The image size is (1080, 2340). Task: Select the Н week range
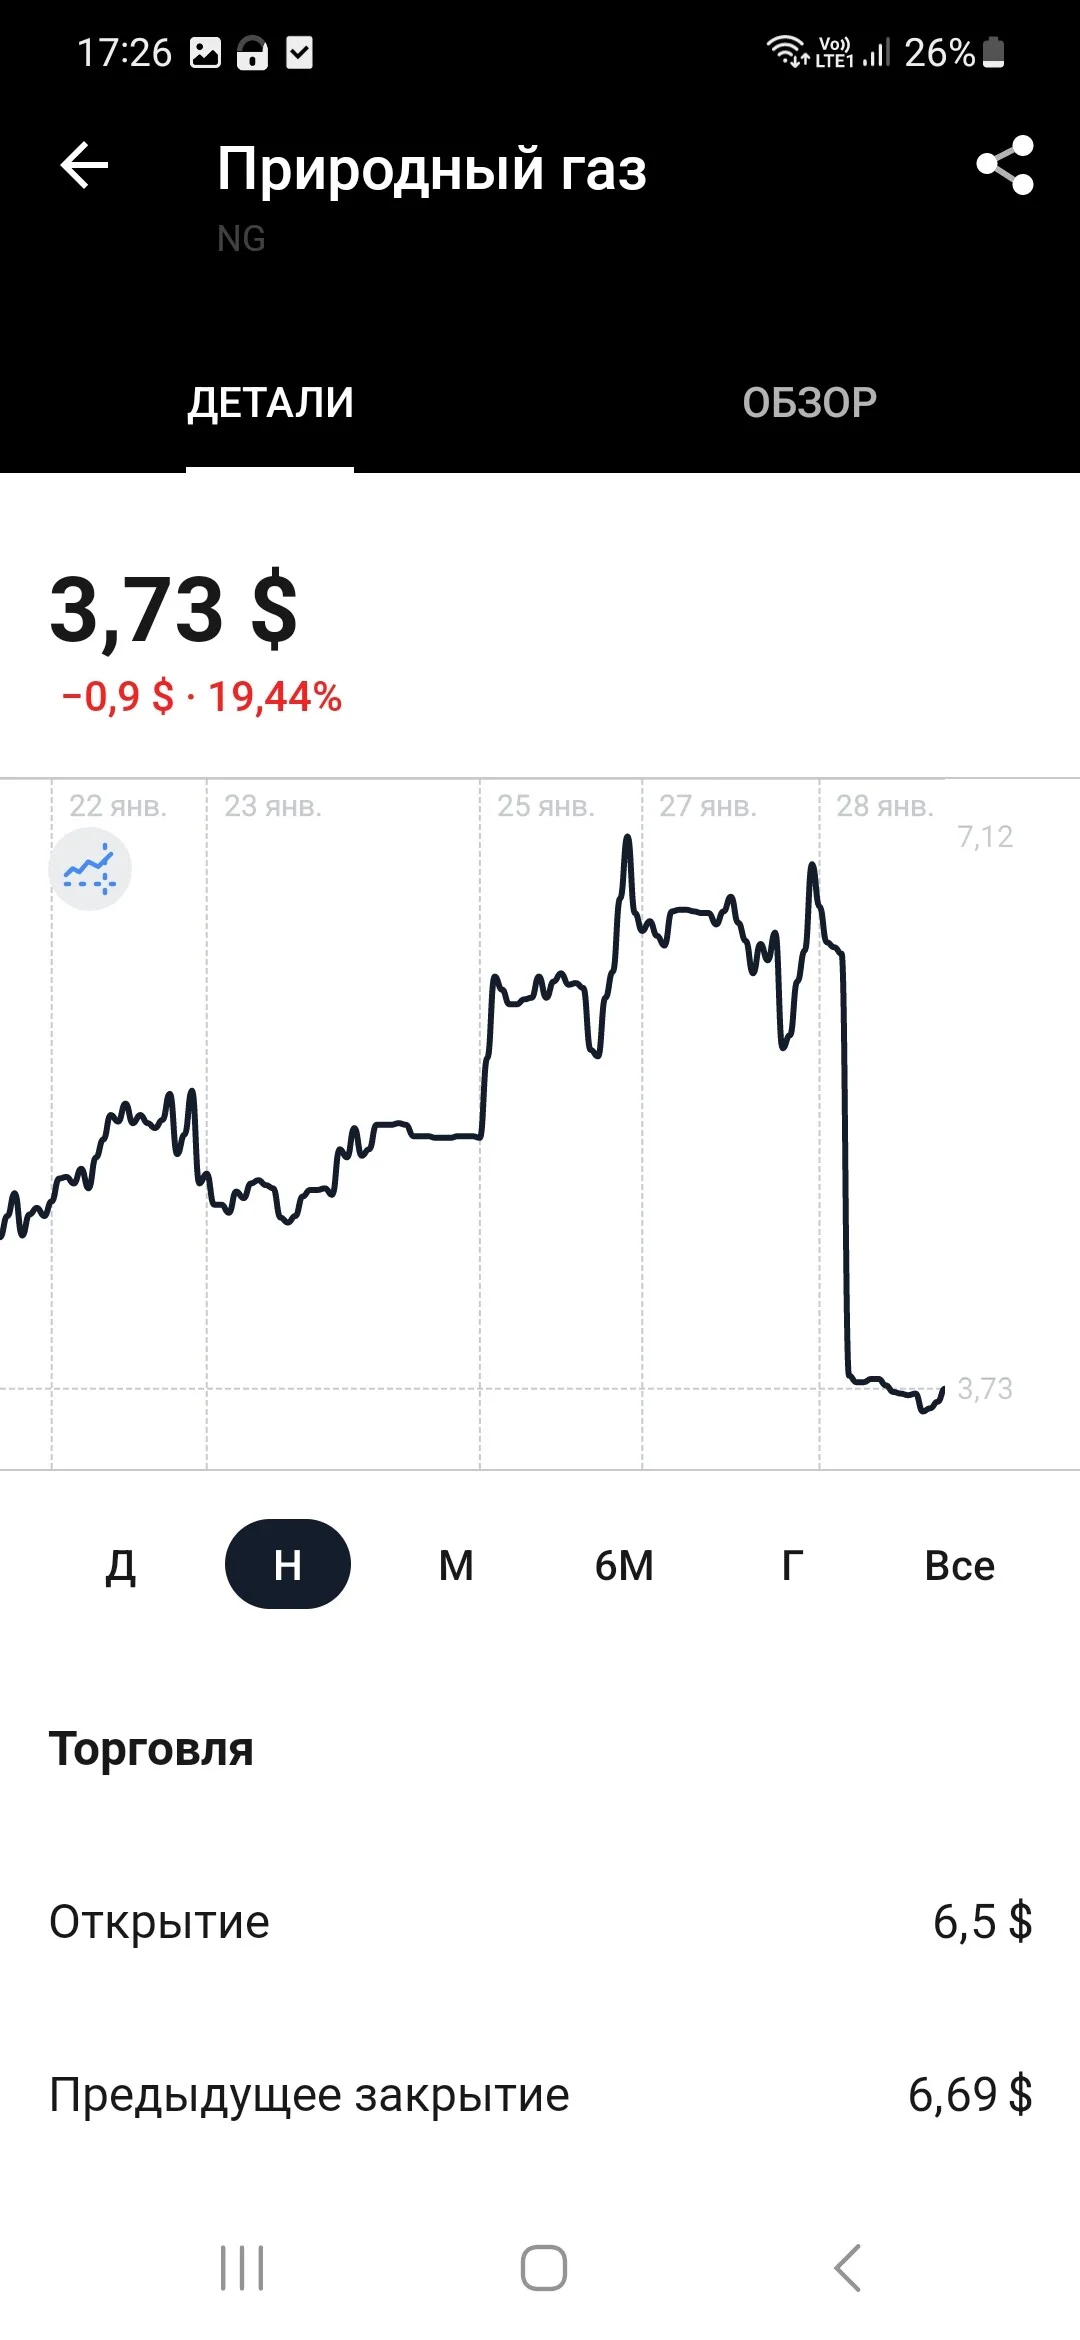(x=288, y=1564)
